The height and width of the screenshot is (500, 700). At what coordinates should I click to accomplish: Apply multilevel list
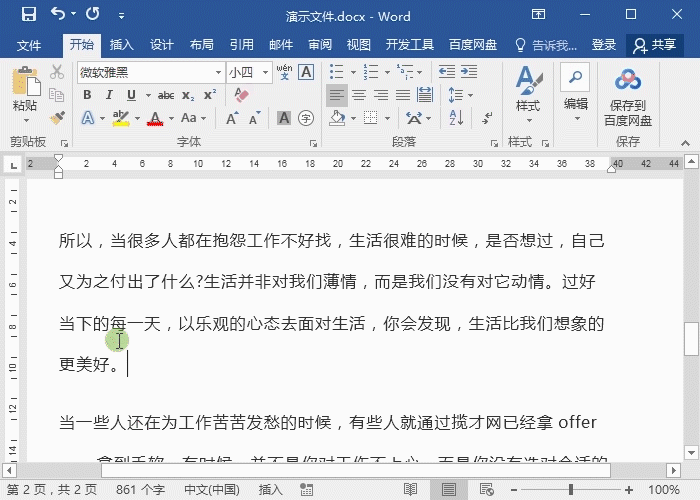click(405, 71)
